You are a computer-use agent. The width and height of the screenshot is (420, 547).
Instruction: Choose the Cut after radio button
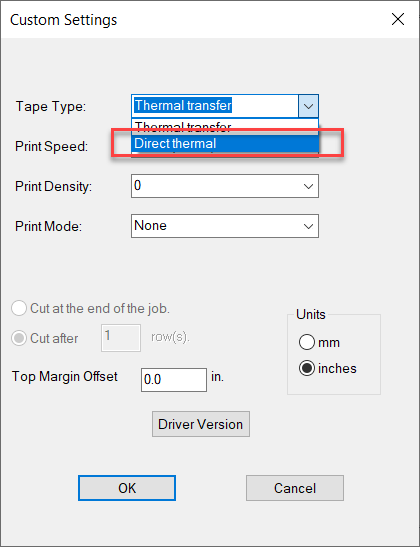point(19,338)
